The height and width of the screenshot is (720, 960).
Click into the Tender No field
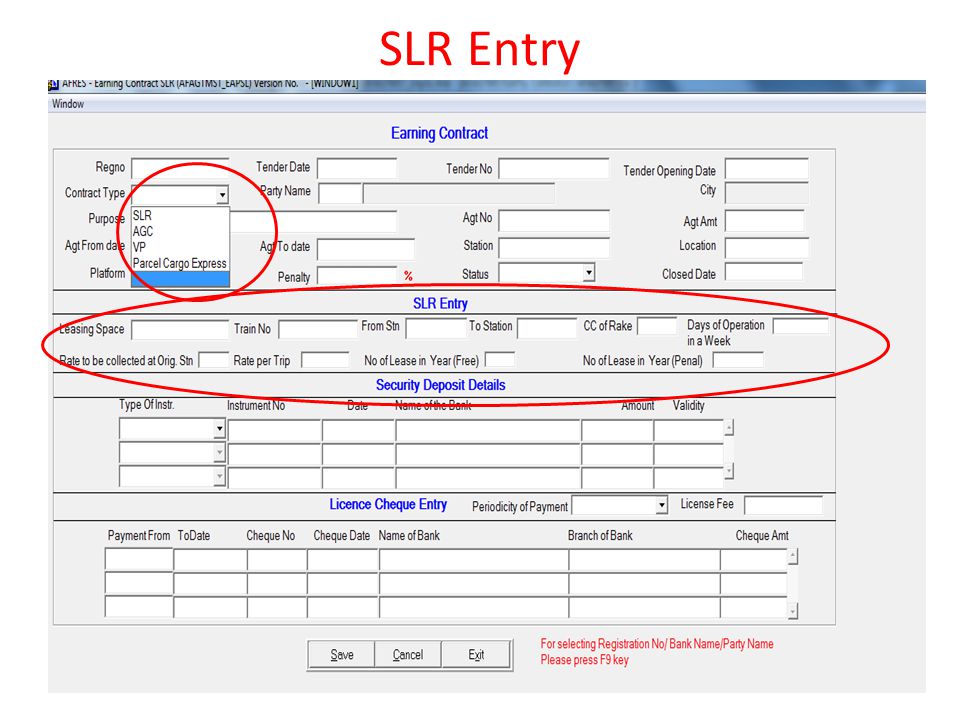[553, 168]
